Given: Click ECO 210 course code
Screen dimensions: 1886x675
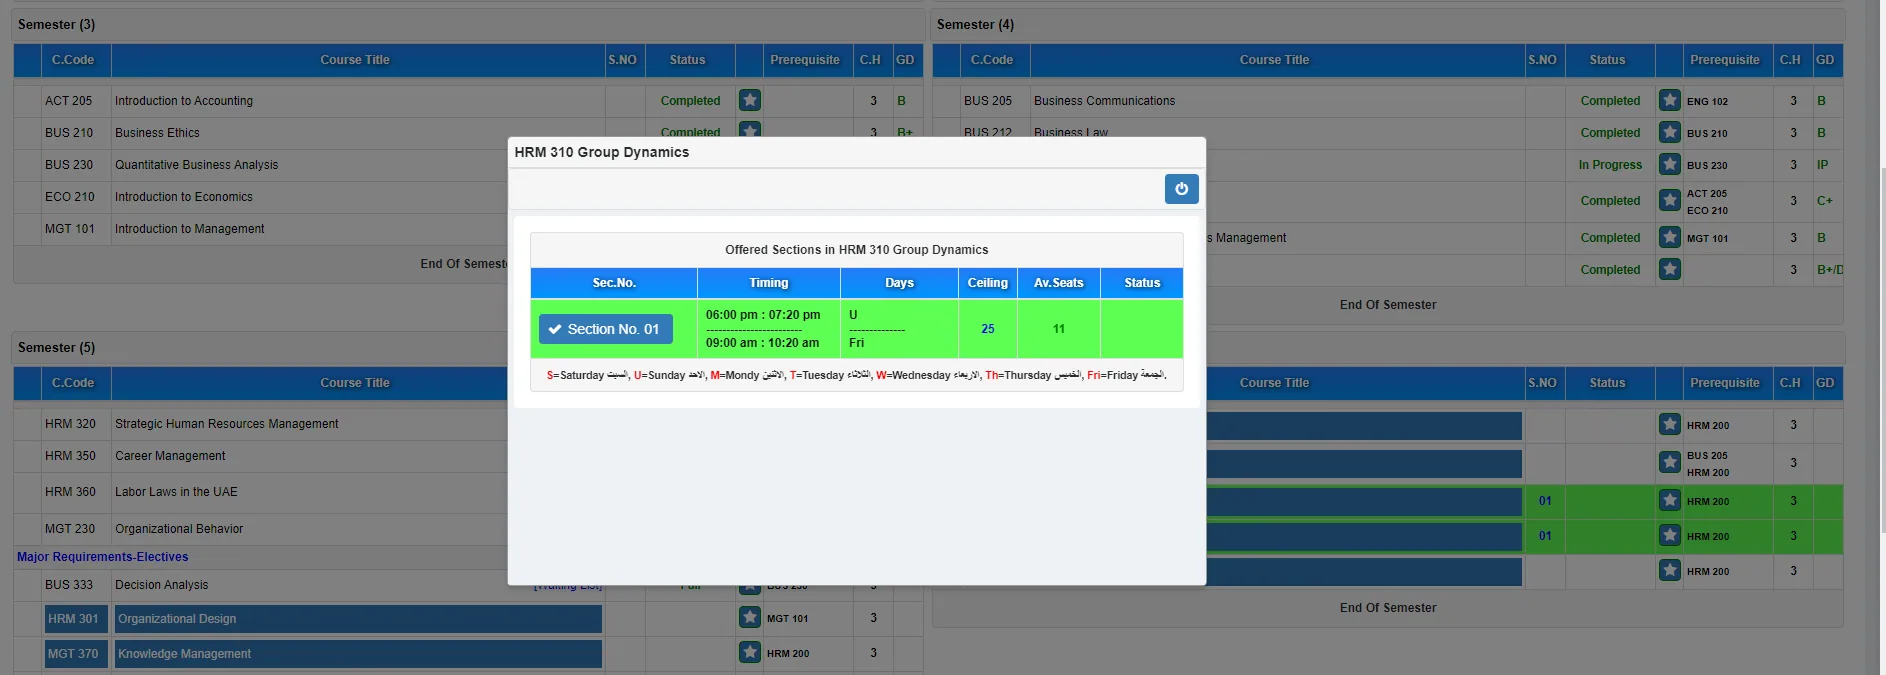Looking at the screenshot, I should tap(70, 197).
